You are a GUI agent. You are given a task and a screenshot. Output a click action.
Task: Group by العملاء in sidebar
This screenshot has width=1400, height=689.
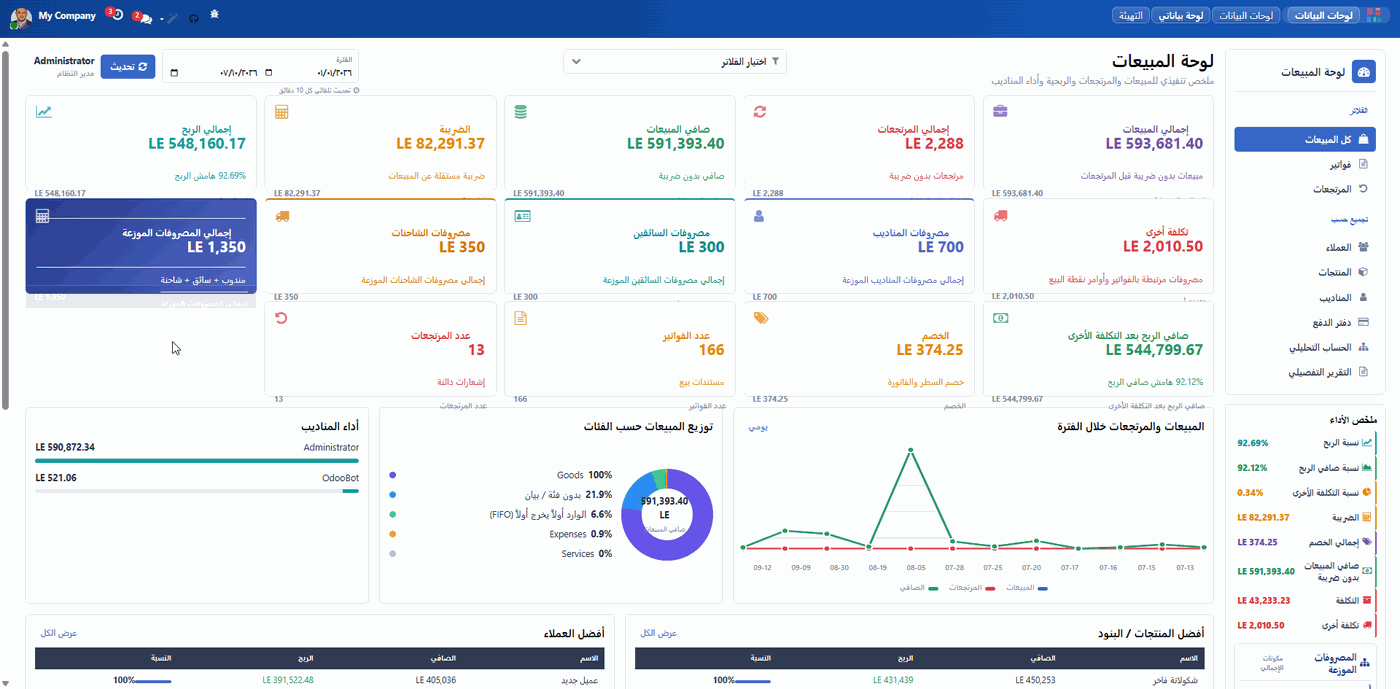(x=1305, y=247)
